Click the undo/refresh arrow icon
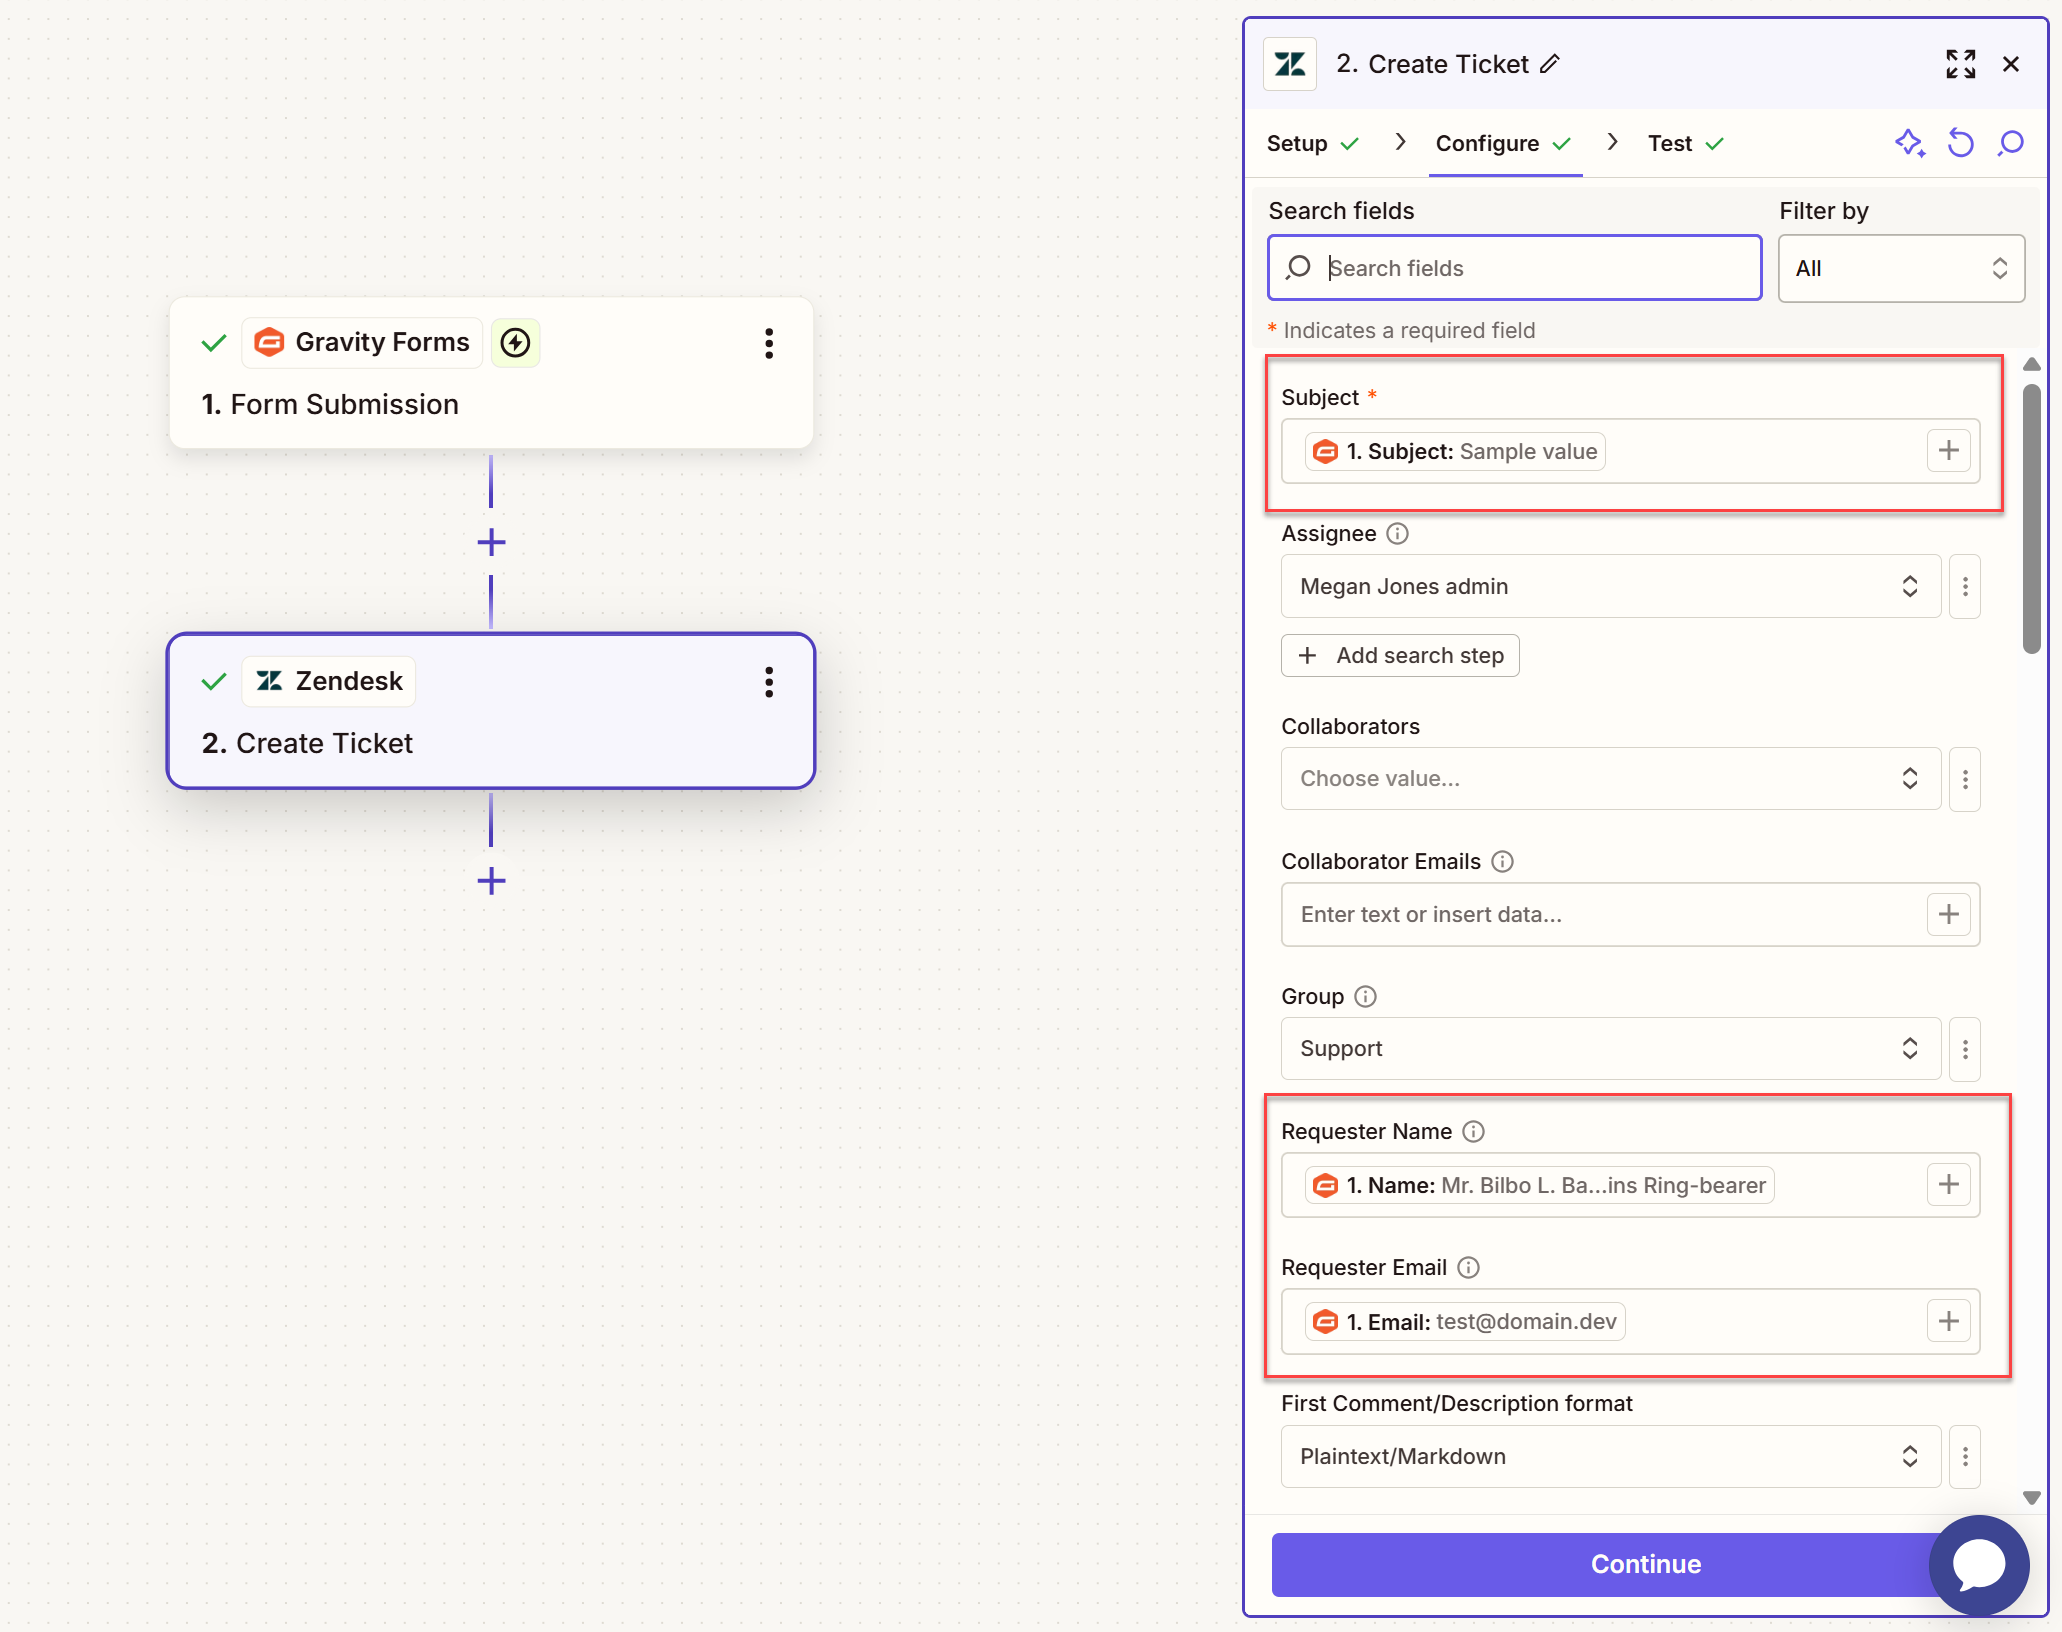 [1960, 143]
